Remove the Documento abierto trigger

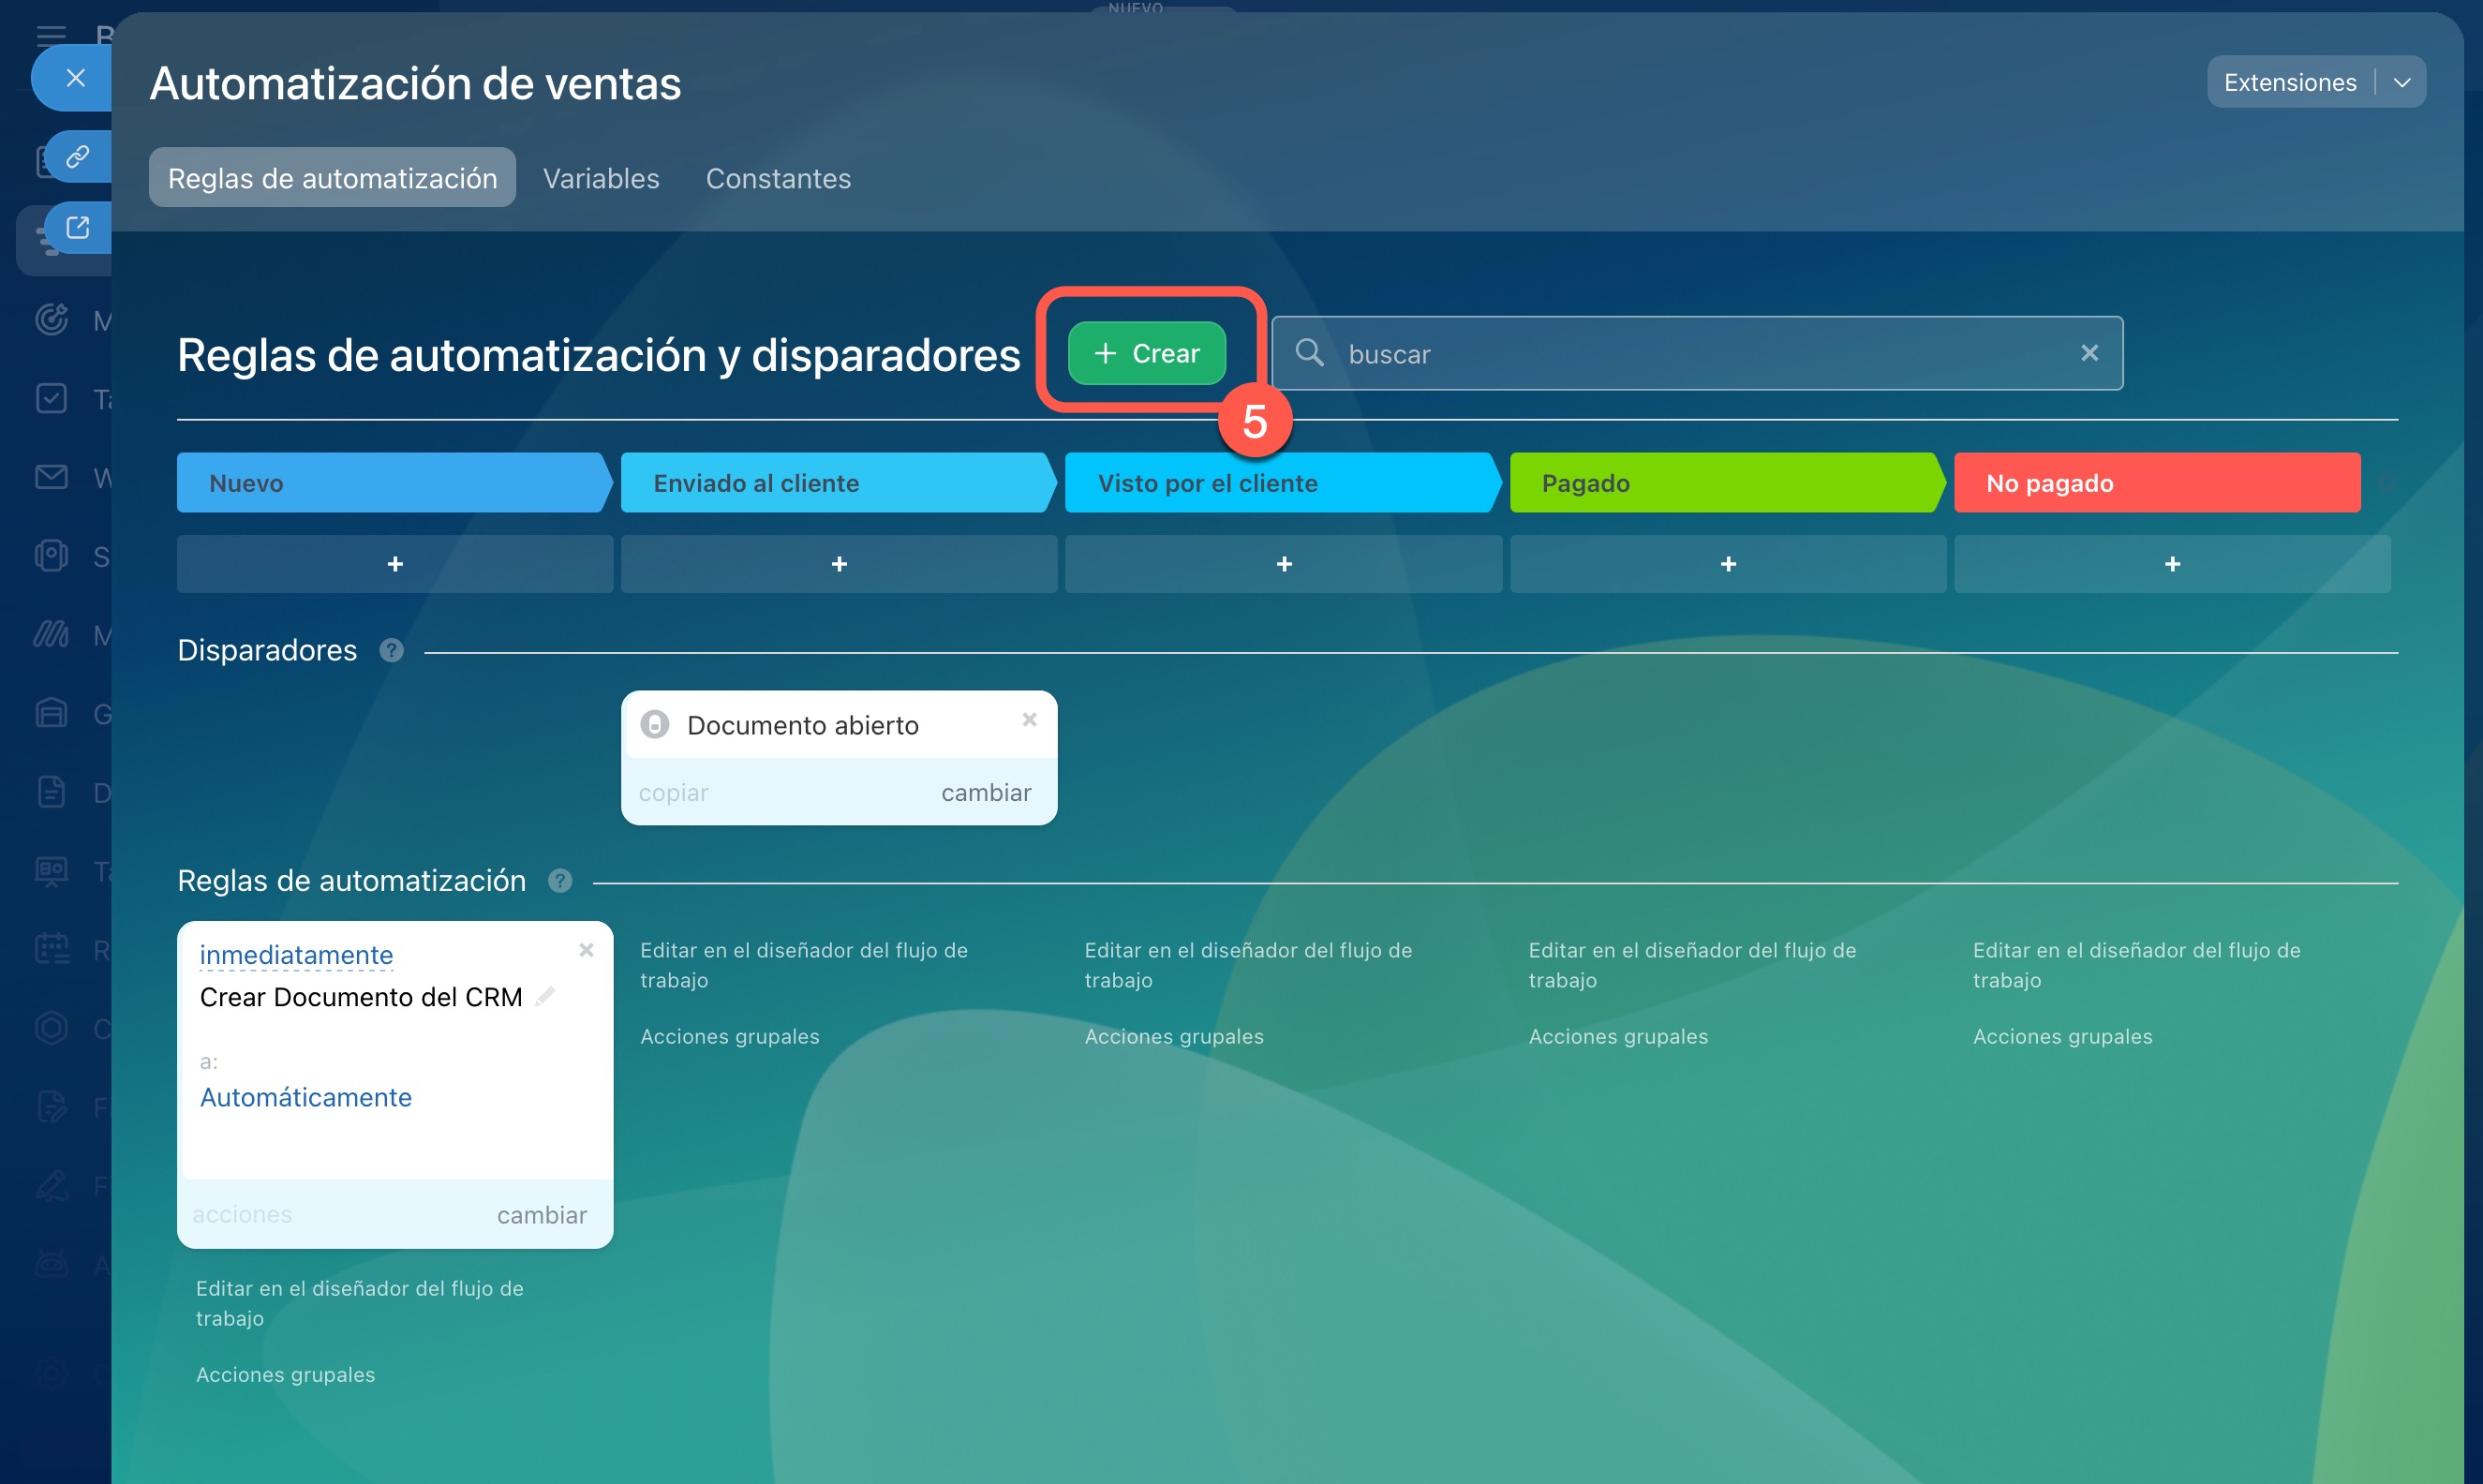click(x=1029, y=720)
